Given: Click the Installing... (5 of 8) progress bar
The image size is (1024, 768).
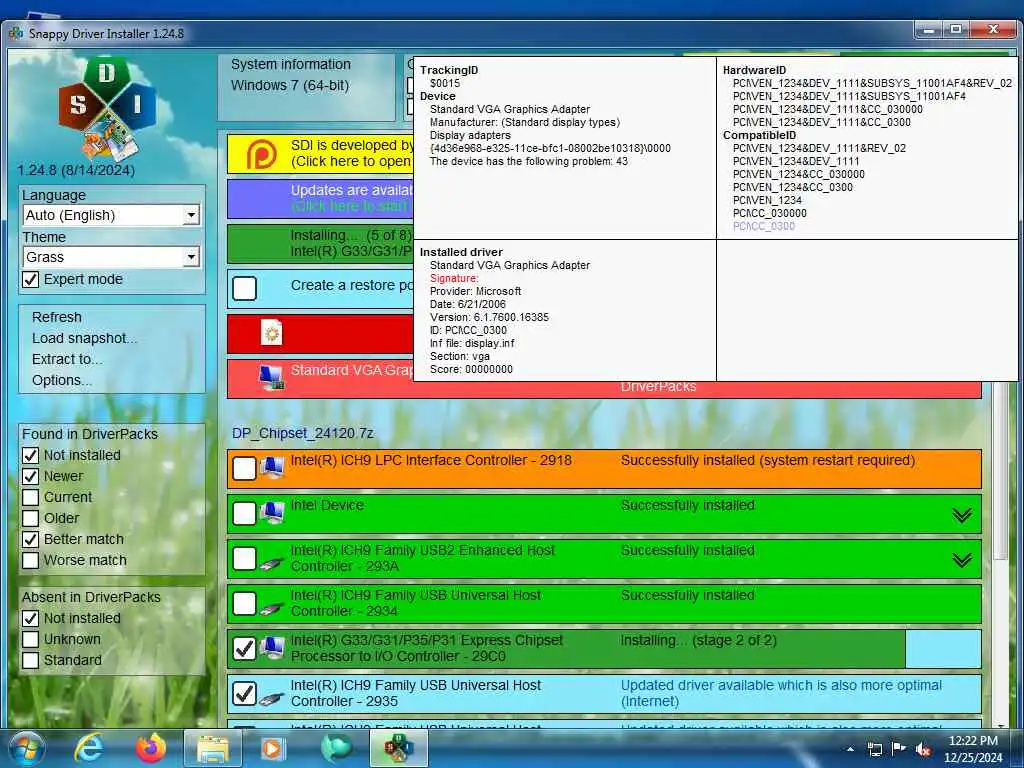Looking at the screenshot, I should [320, 244].
